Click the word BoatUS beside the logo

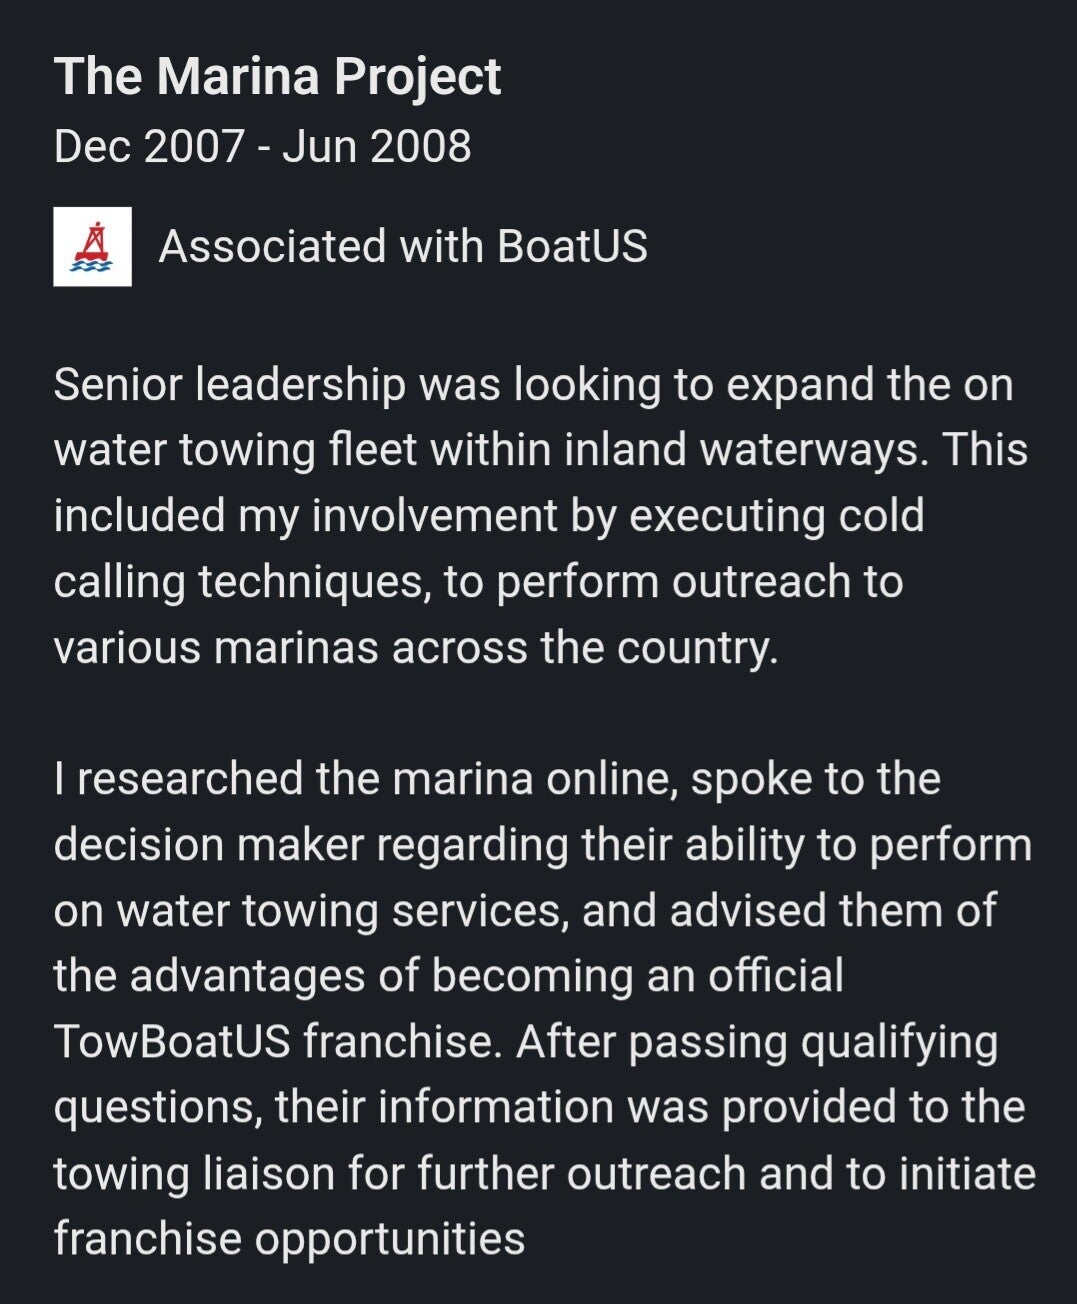click(572, 247)
